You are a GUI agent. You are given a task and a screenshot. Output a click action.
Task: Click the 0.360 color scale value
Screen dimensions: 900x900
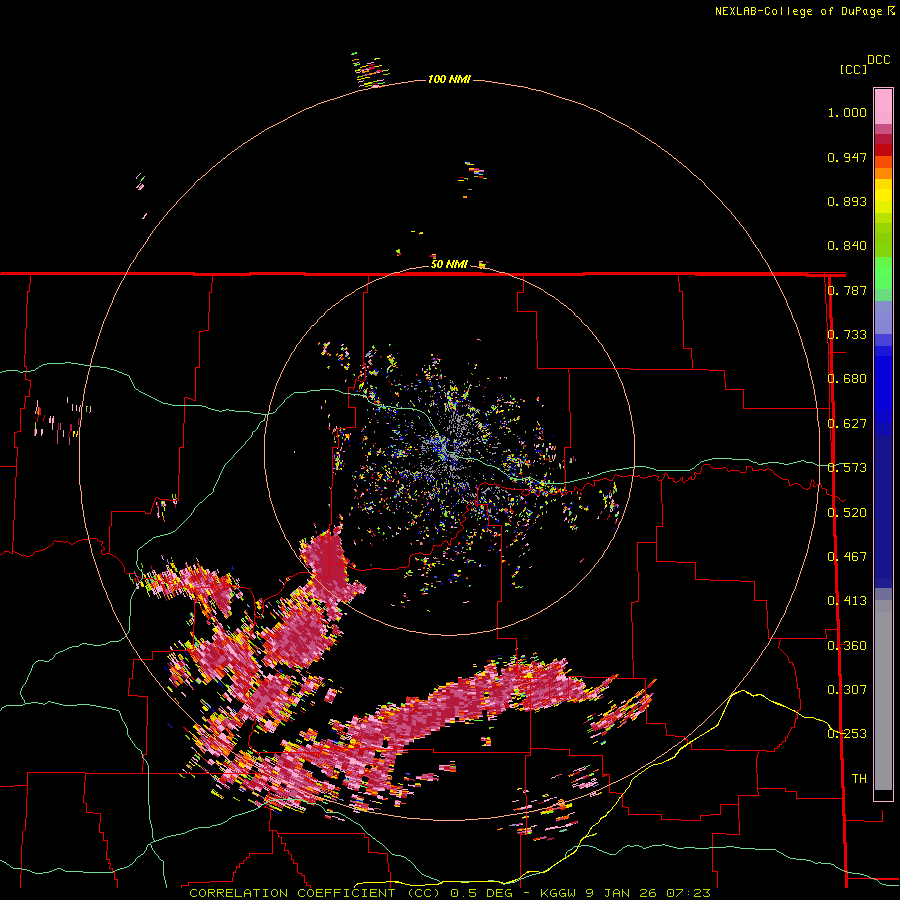[x=847, y=646]
